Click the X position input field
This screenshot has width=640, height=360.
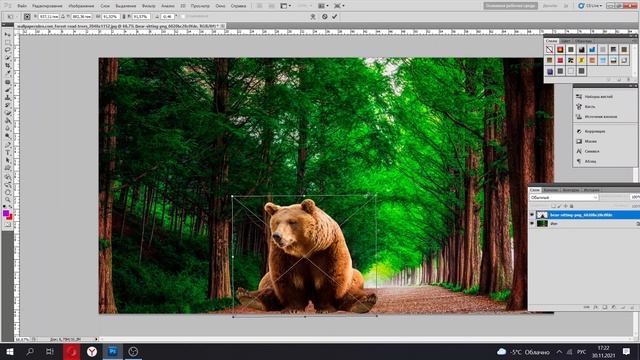tap(49, 17)
